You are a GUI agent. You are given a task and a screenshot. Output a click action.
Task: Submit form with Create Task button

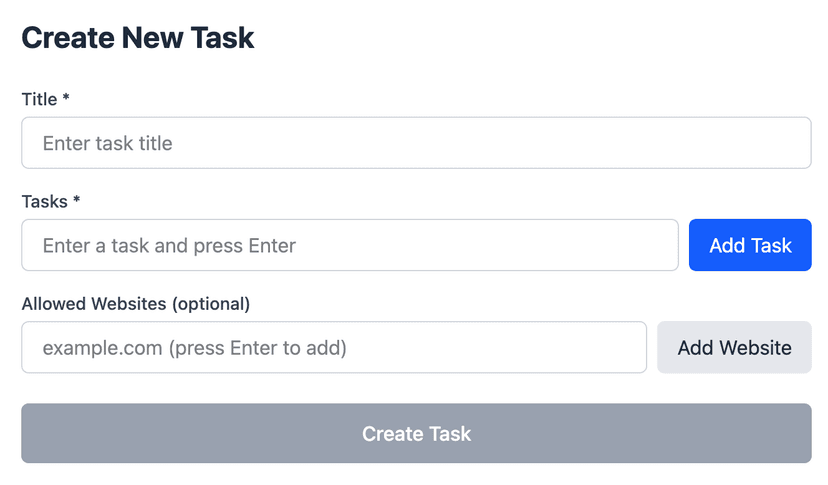(415, 433)
